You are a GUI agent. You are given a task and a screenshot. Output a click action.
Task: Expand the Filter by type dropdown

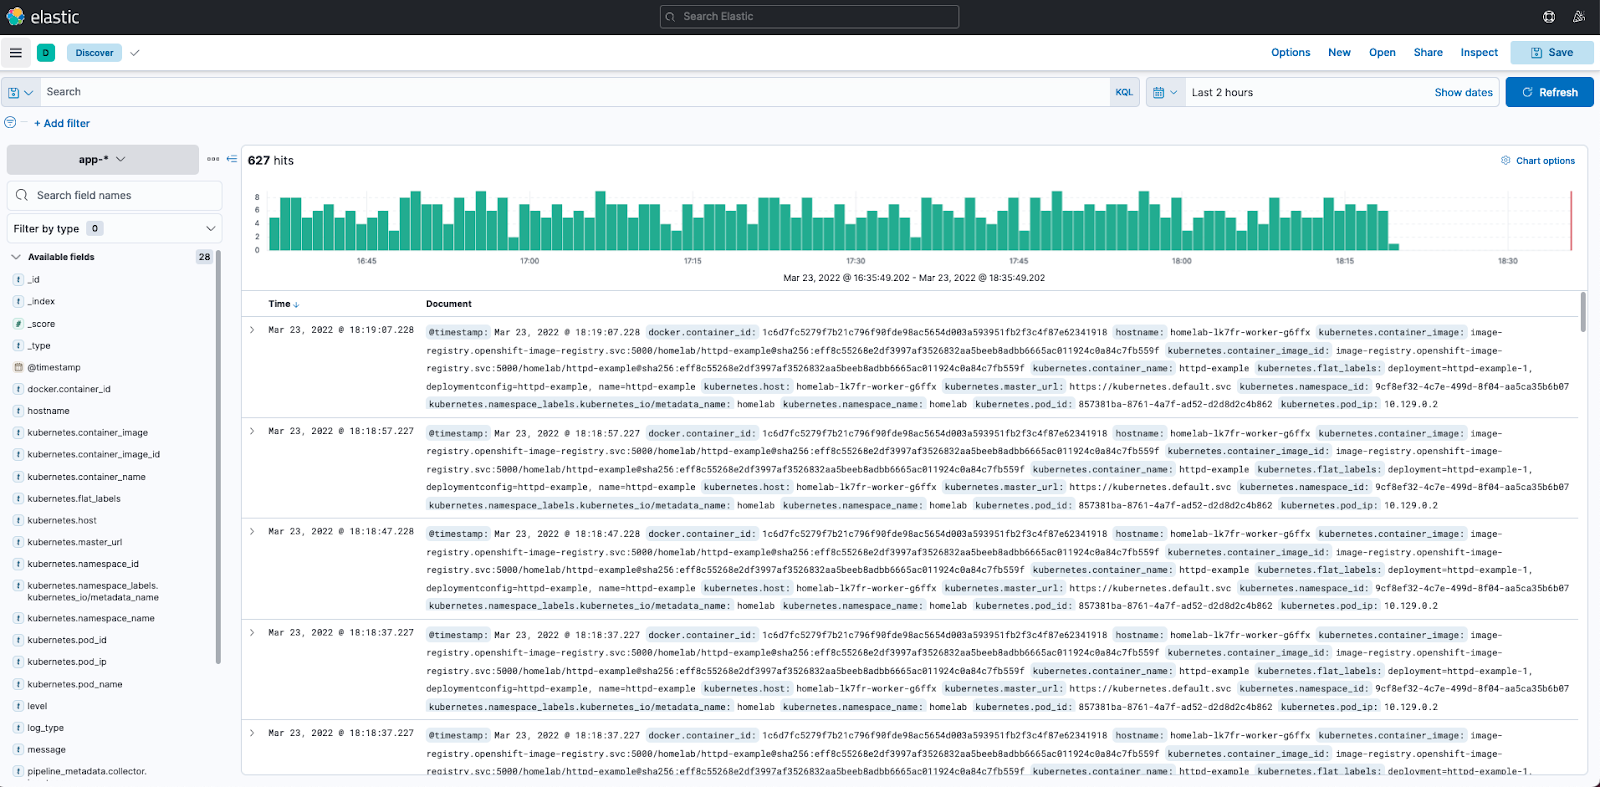(114, 229)
